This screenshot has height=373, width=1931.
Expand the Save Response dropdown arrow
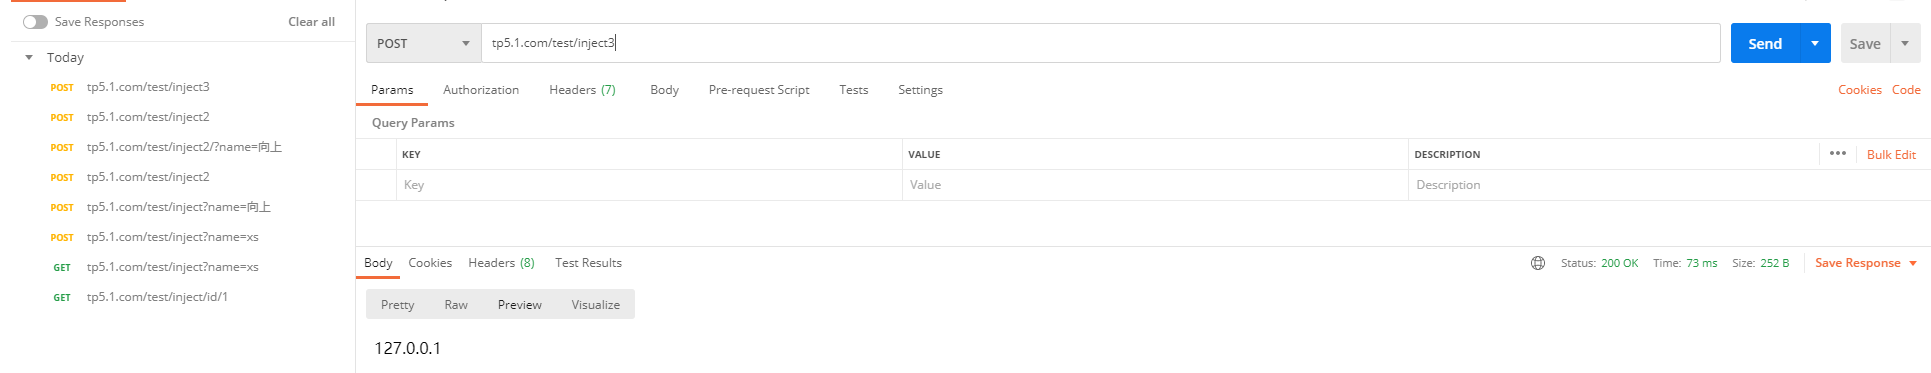pos(1913,264)
